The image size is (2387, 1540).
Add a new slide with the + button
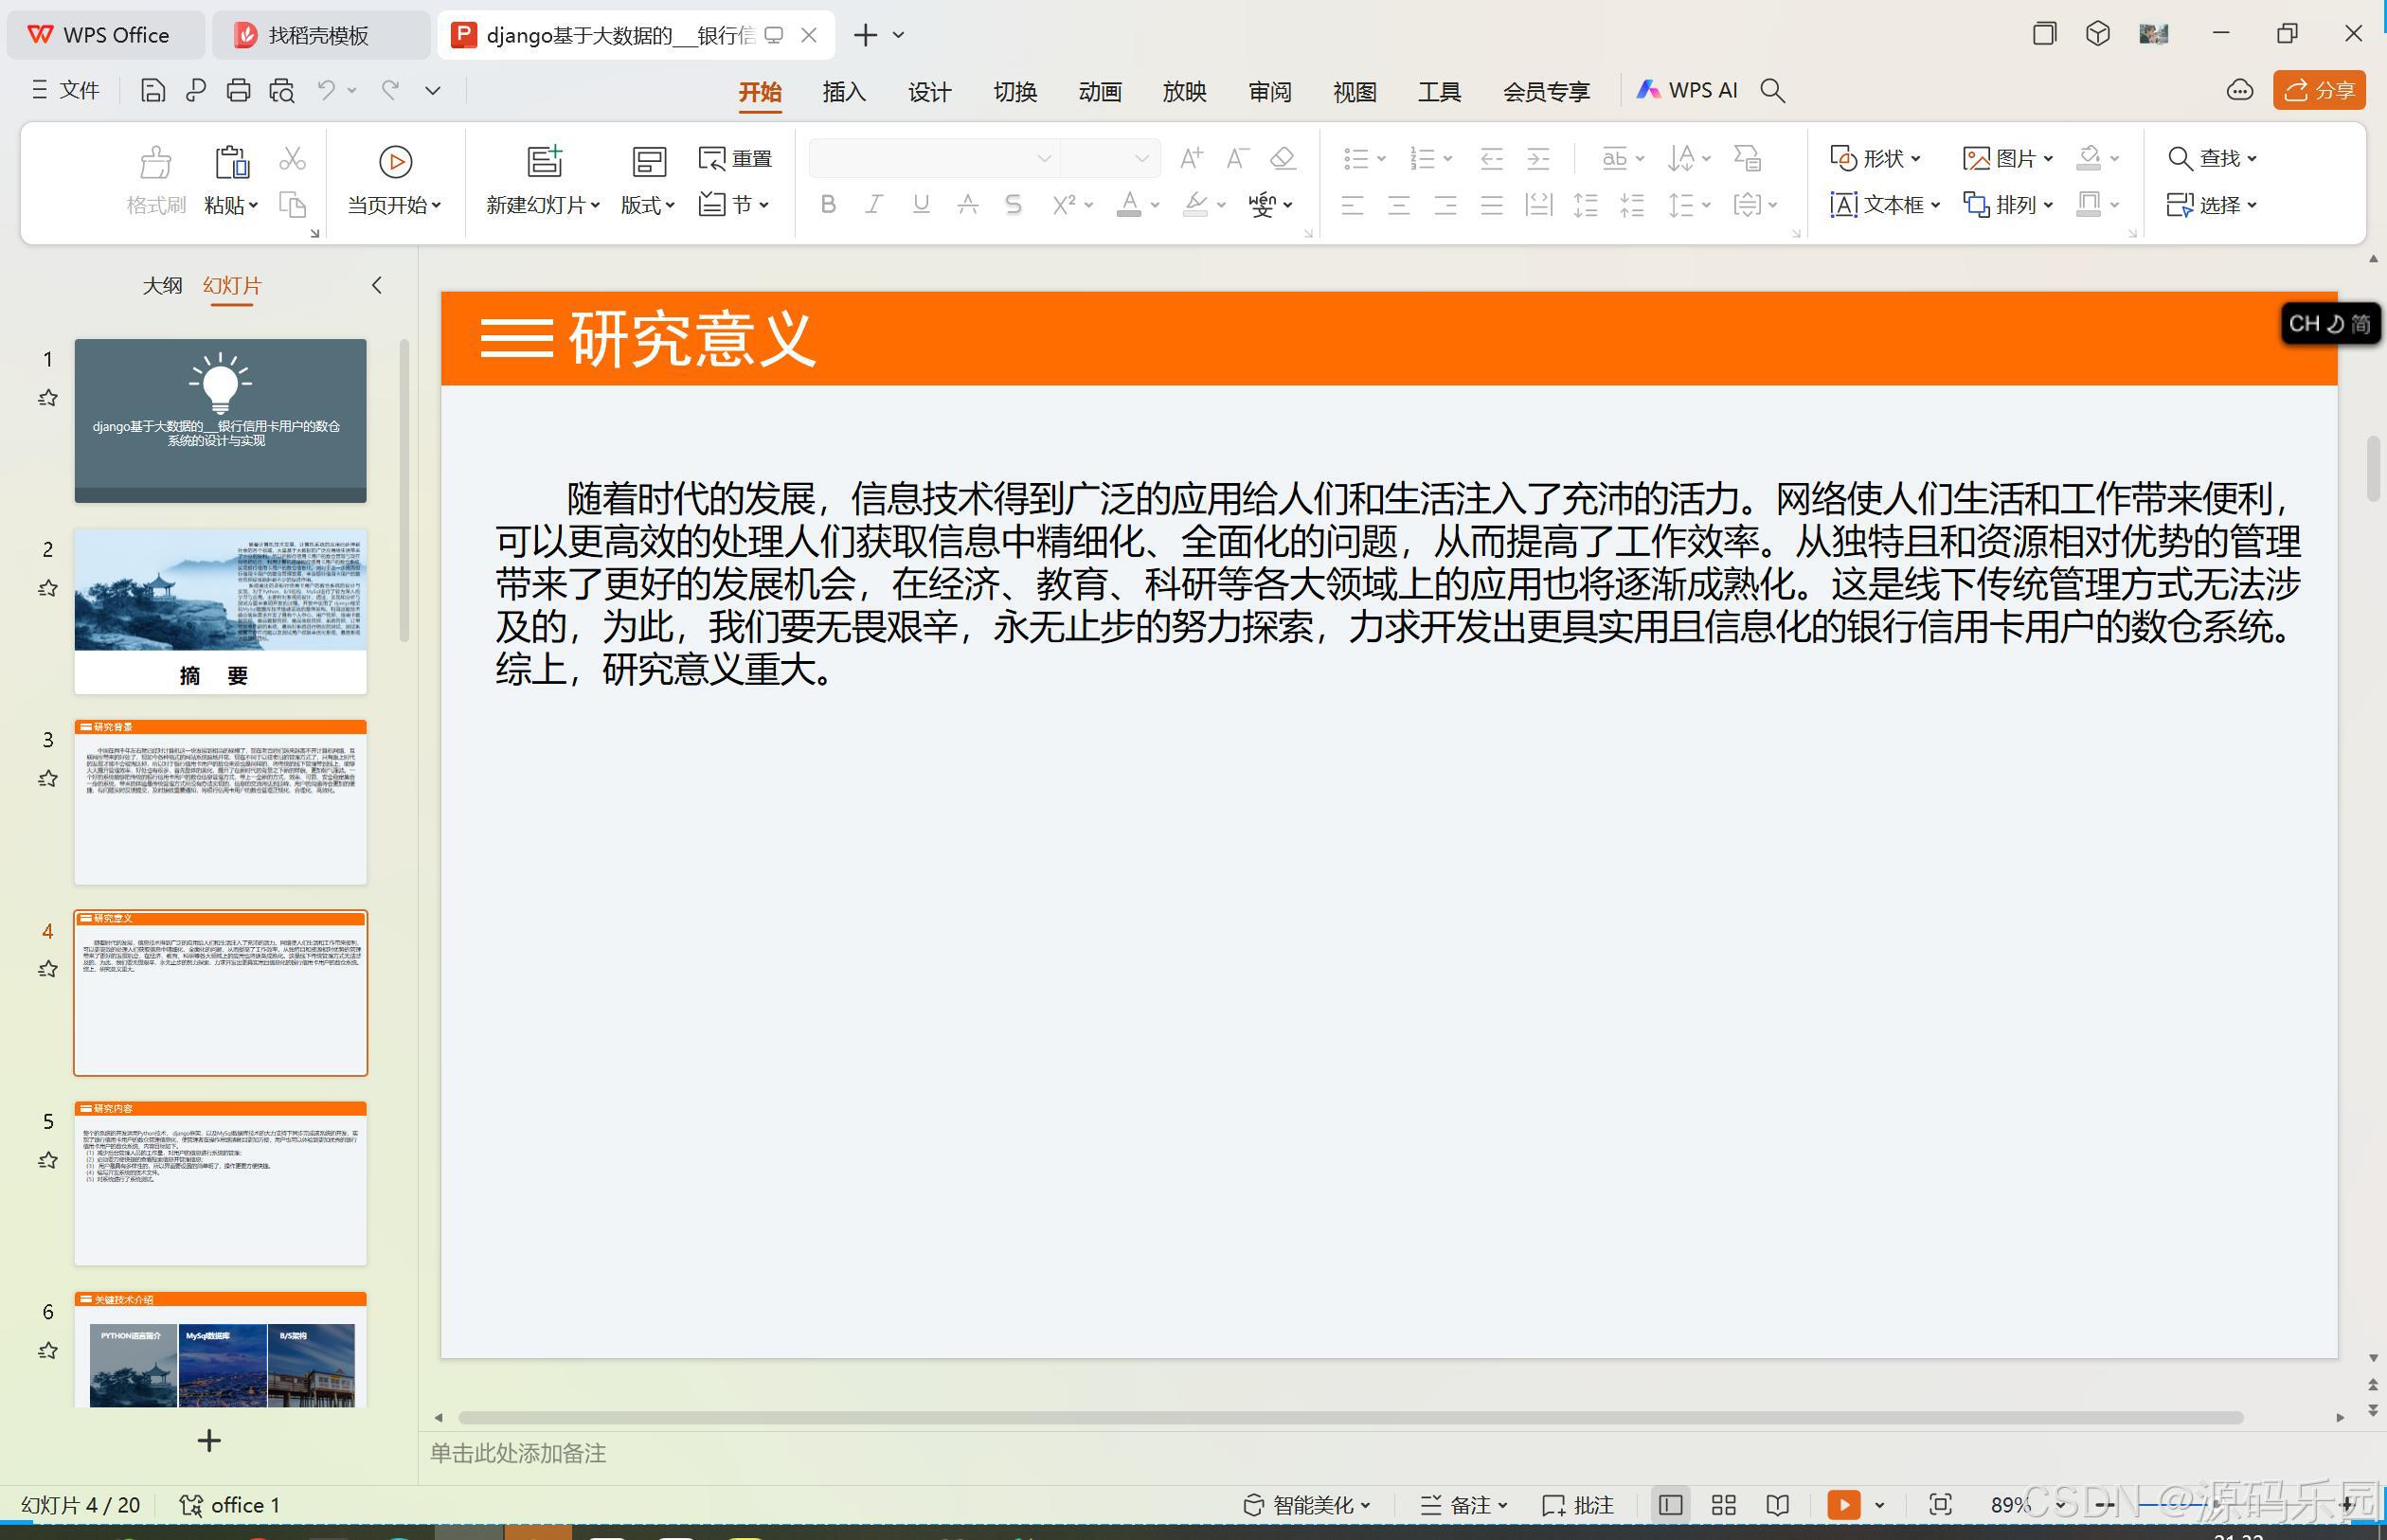coord(208,1440)
